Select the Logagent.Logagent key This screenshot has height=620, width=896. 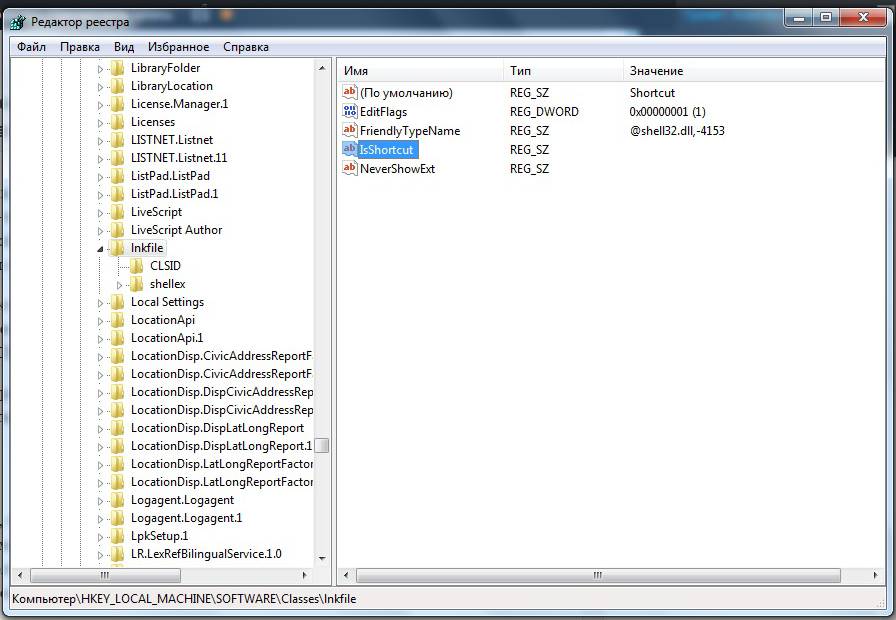(182, 500)
